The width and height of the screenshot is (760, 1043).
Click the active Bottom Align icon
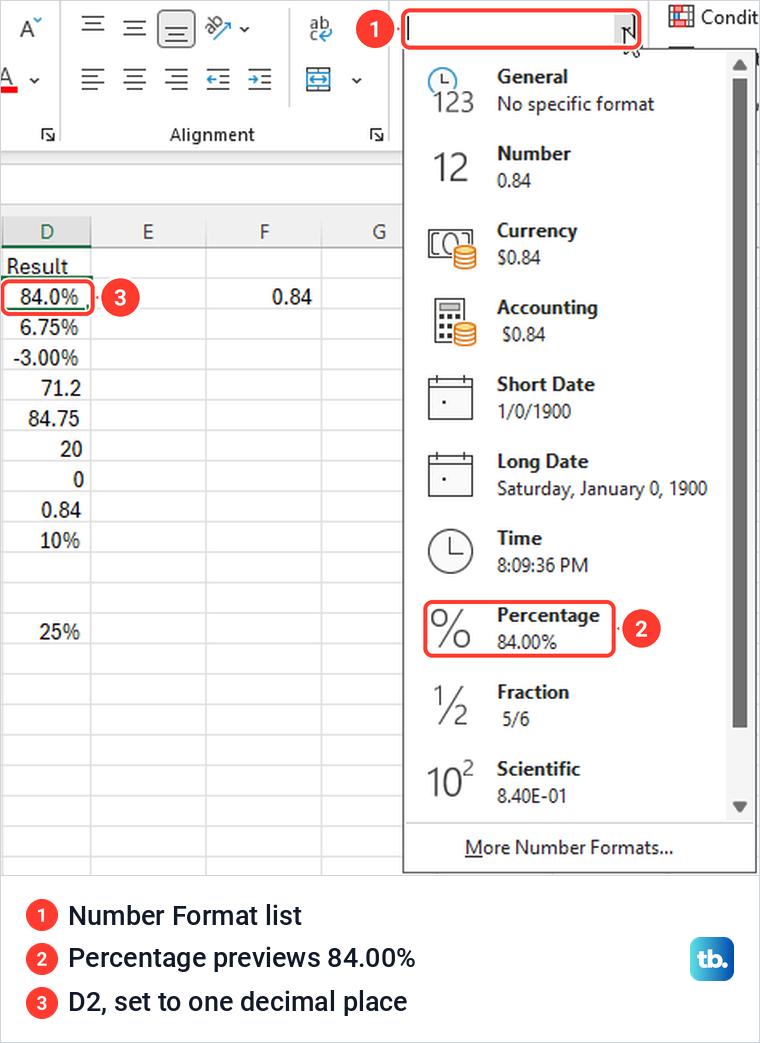point(176,29)
